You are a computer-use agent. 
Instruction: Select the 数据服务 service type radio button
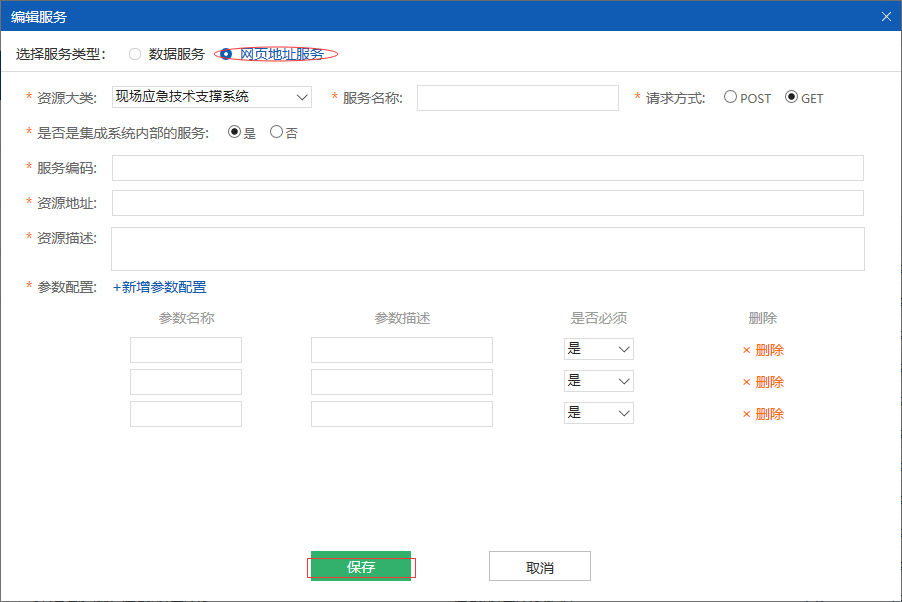click(x=135, y=54)
